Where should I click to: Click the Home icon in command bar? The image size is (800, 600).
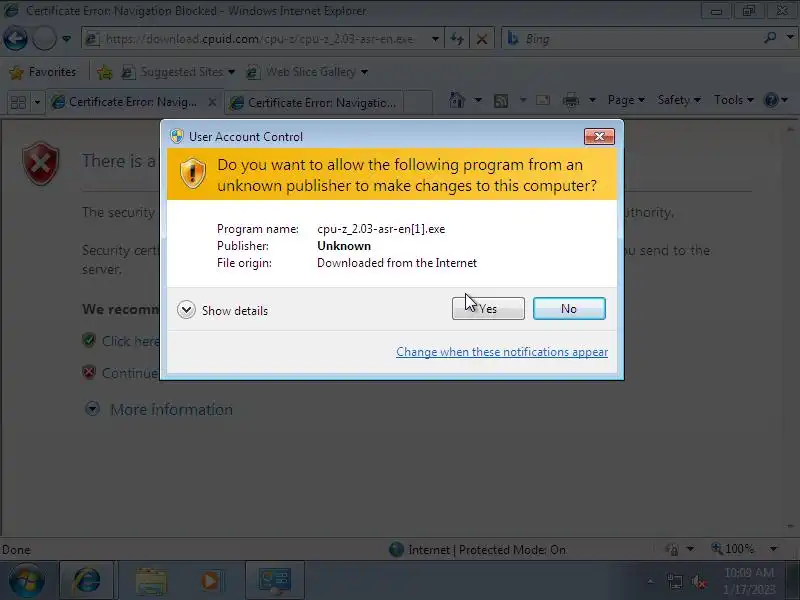[x=457, y=100]
